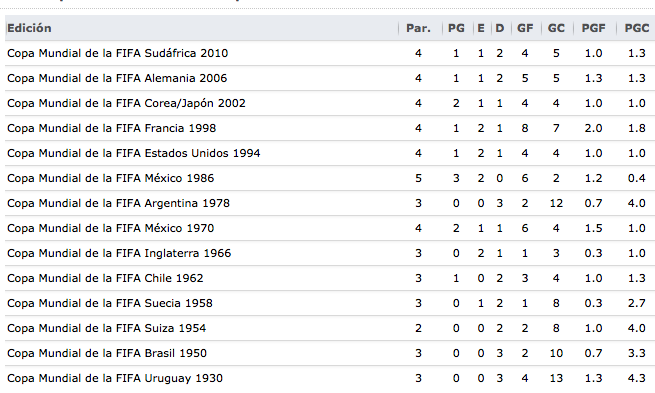The width and height of the screenshot is (655, 393).
Task: Click the Par. column header
Action: 418,28
